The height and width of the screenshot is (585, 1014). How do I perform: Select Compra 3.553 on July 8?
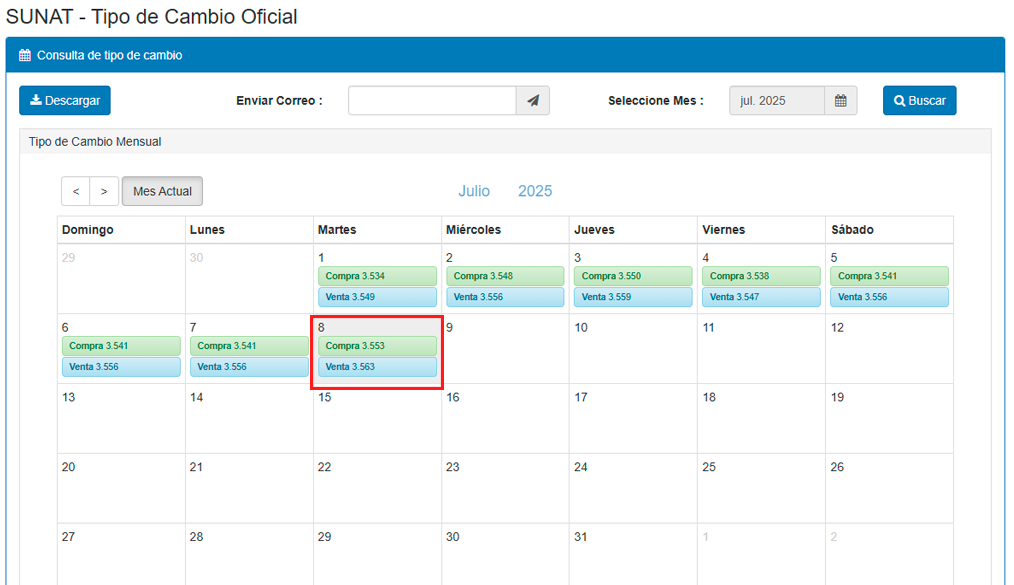[x=377, y=346]
